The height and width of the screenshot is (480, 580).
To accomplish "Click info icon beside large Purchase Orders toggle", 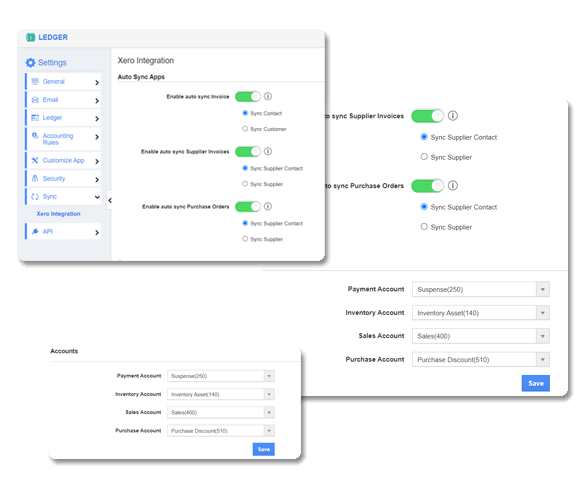I will 453,185.
